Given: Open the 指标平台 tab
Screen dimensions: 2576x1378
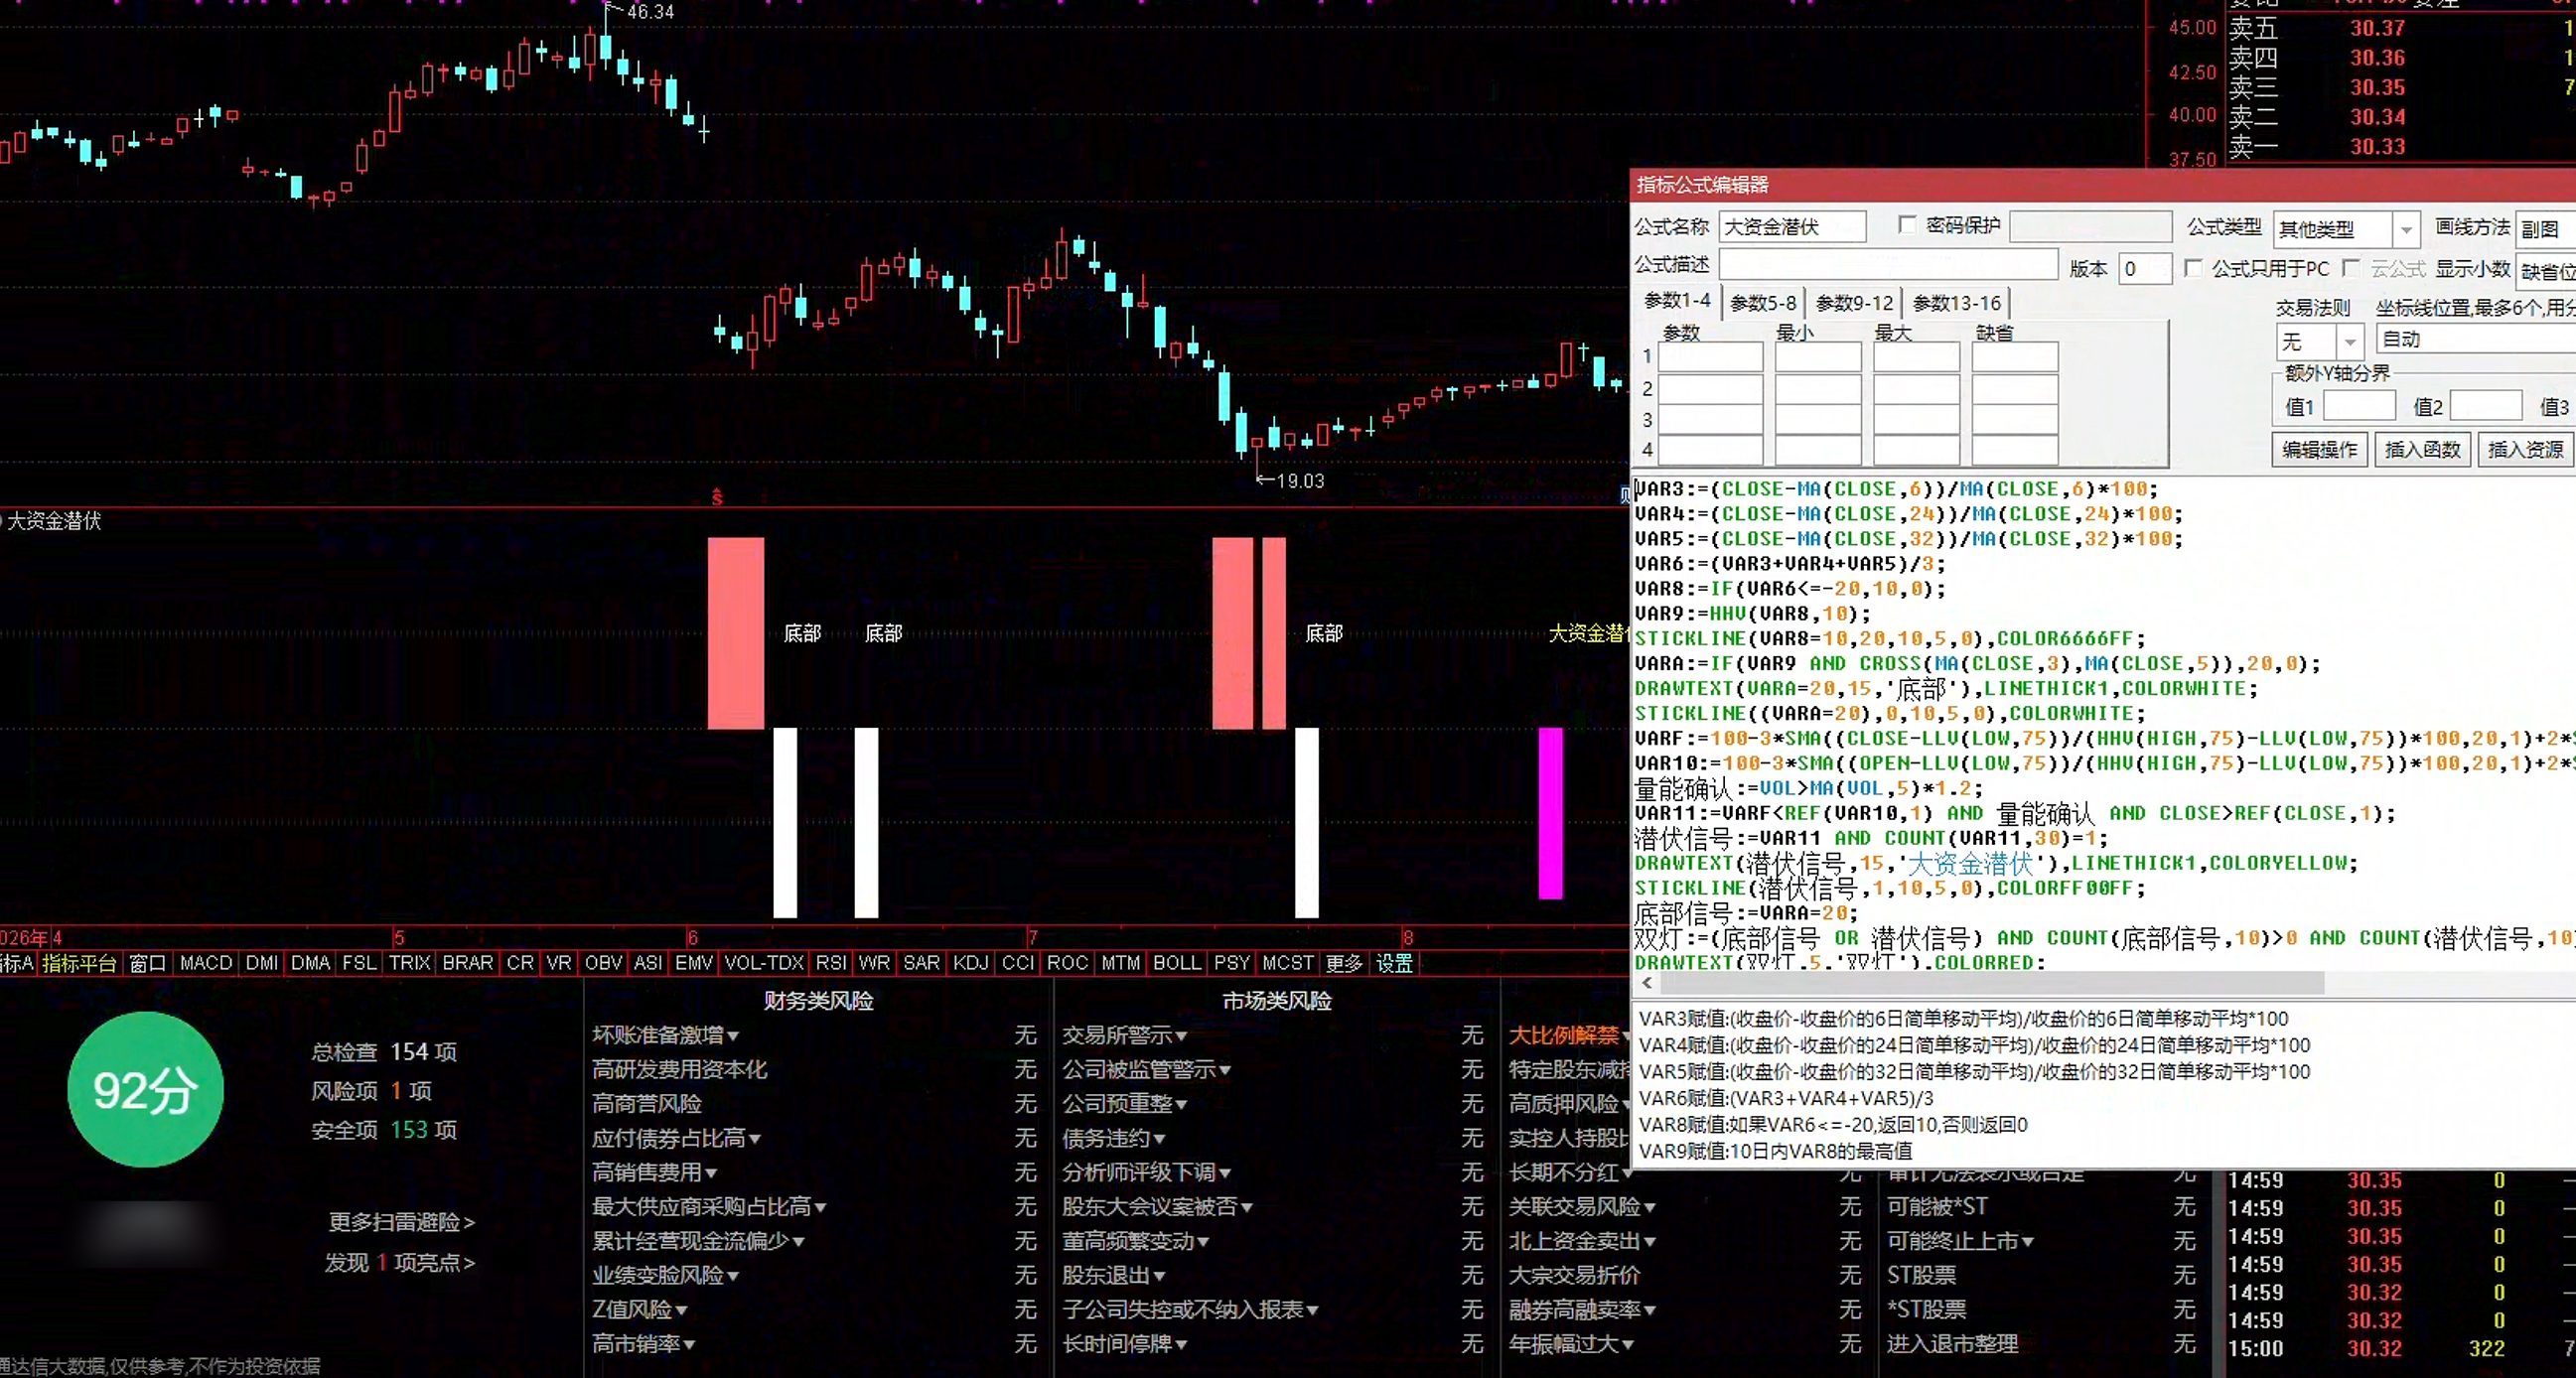Looking at the screenshot, I should click(x=80, y=963).
